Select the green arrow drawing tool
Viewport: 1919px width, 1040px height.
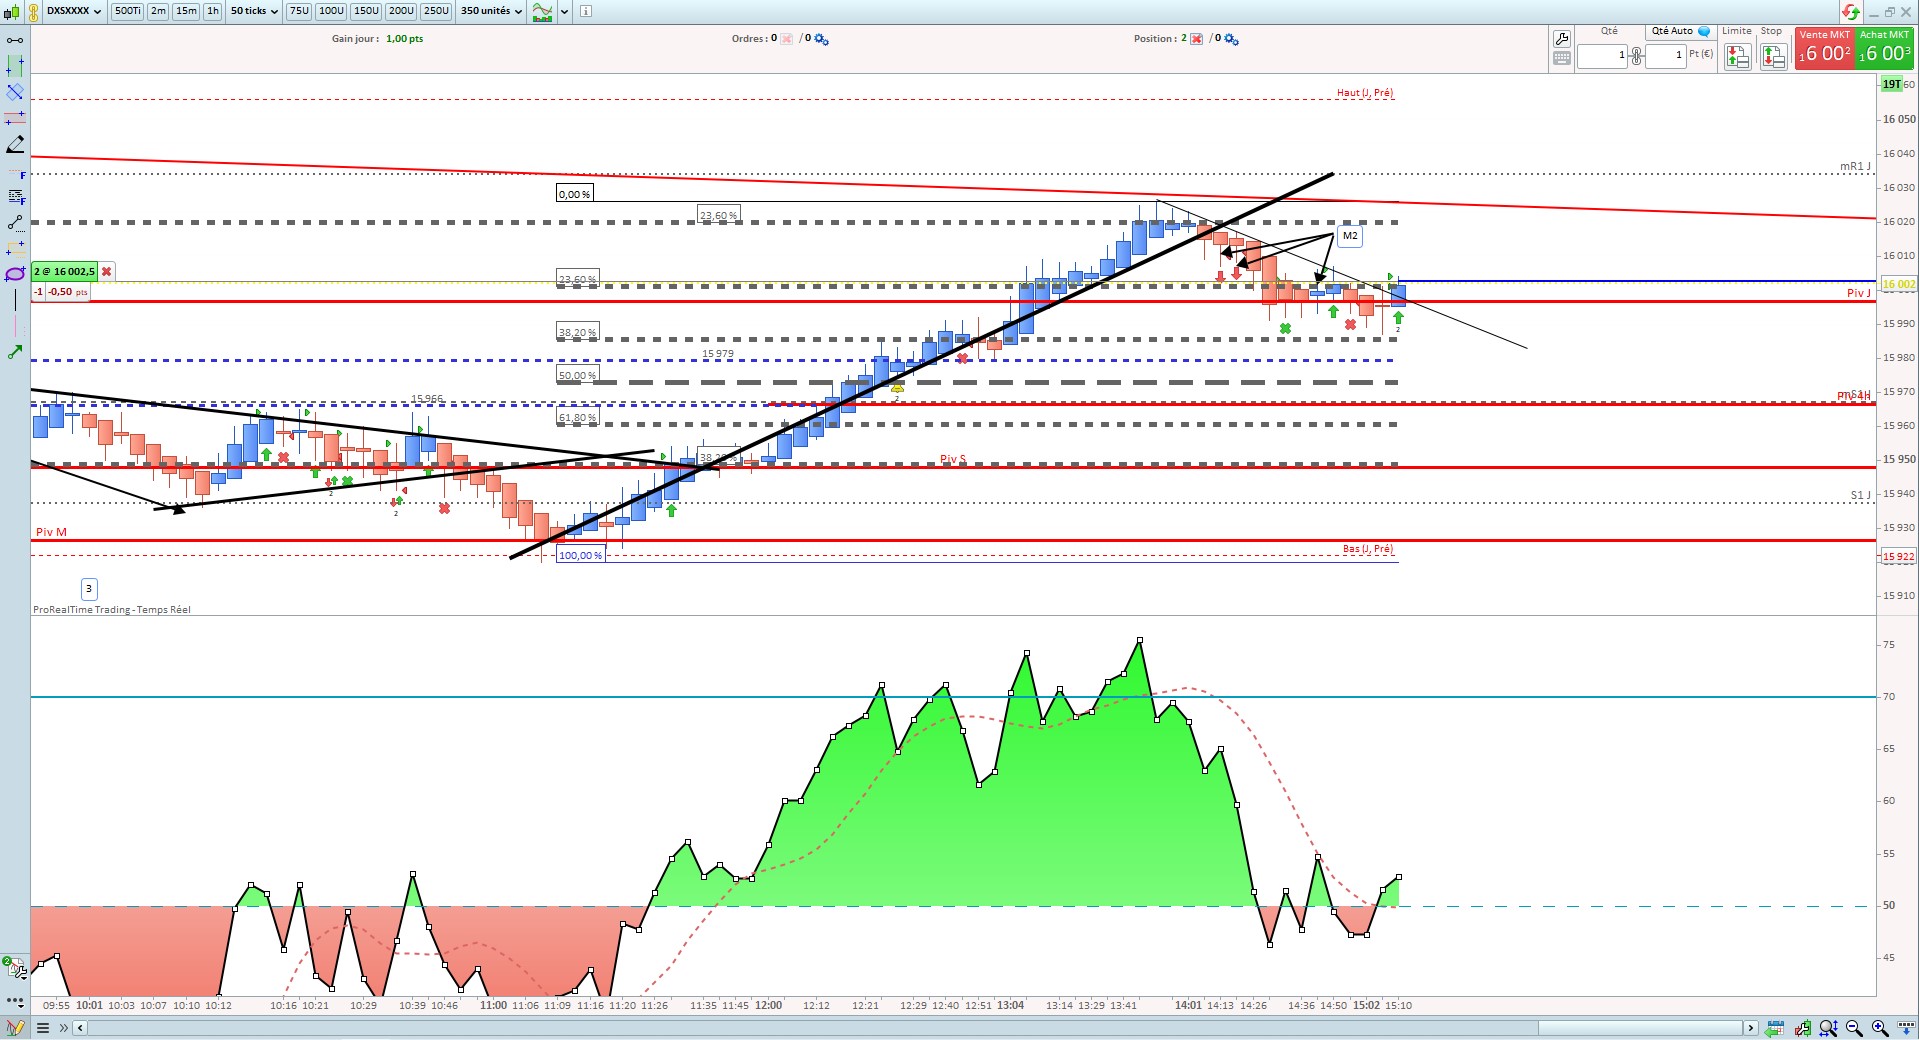[x=15, y=352]
